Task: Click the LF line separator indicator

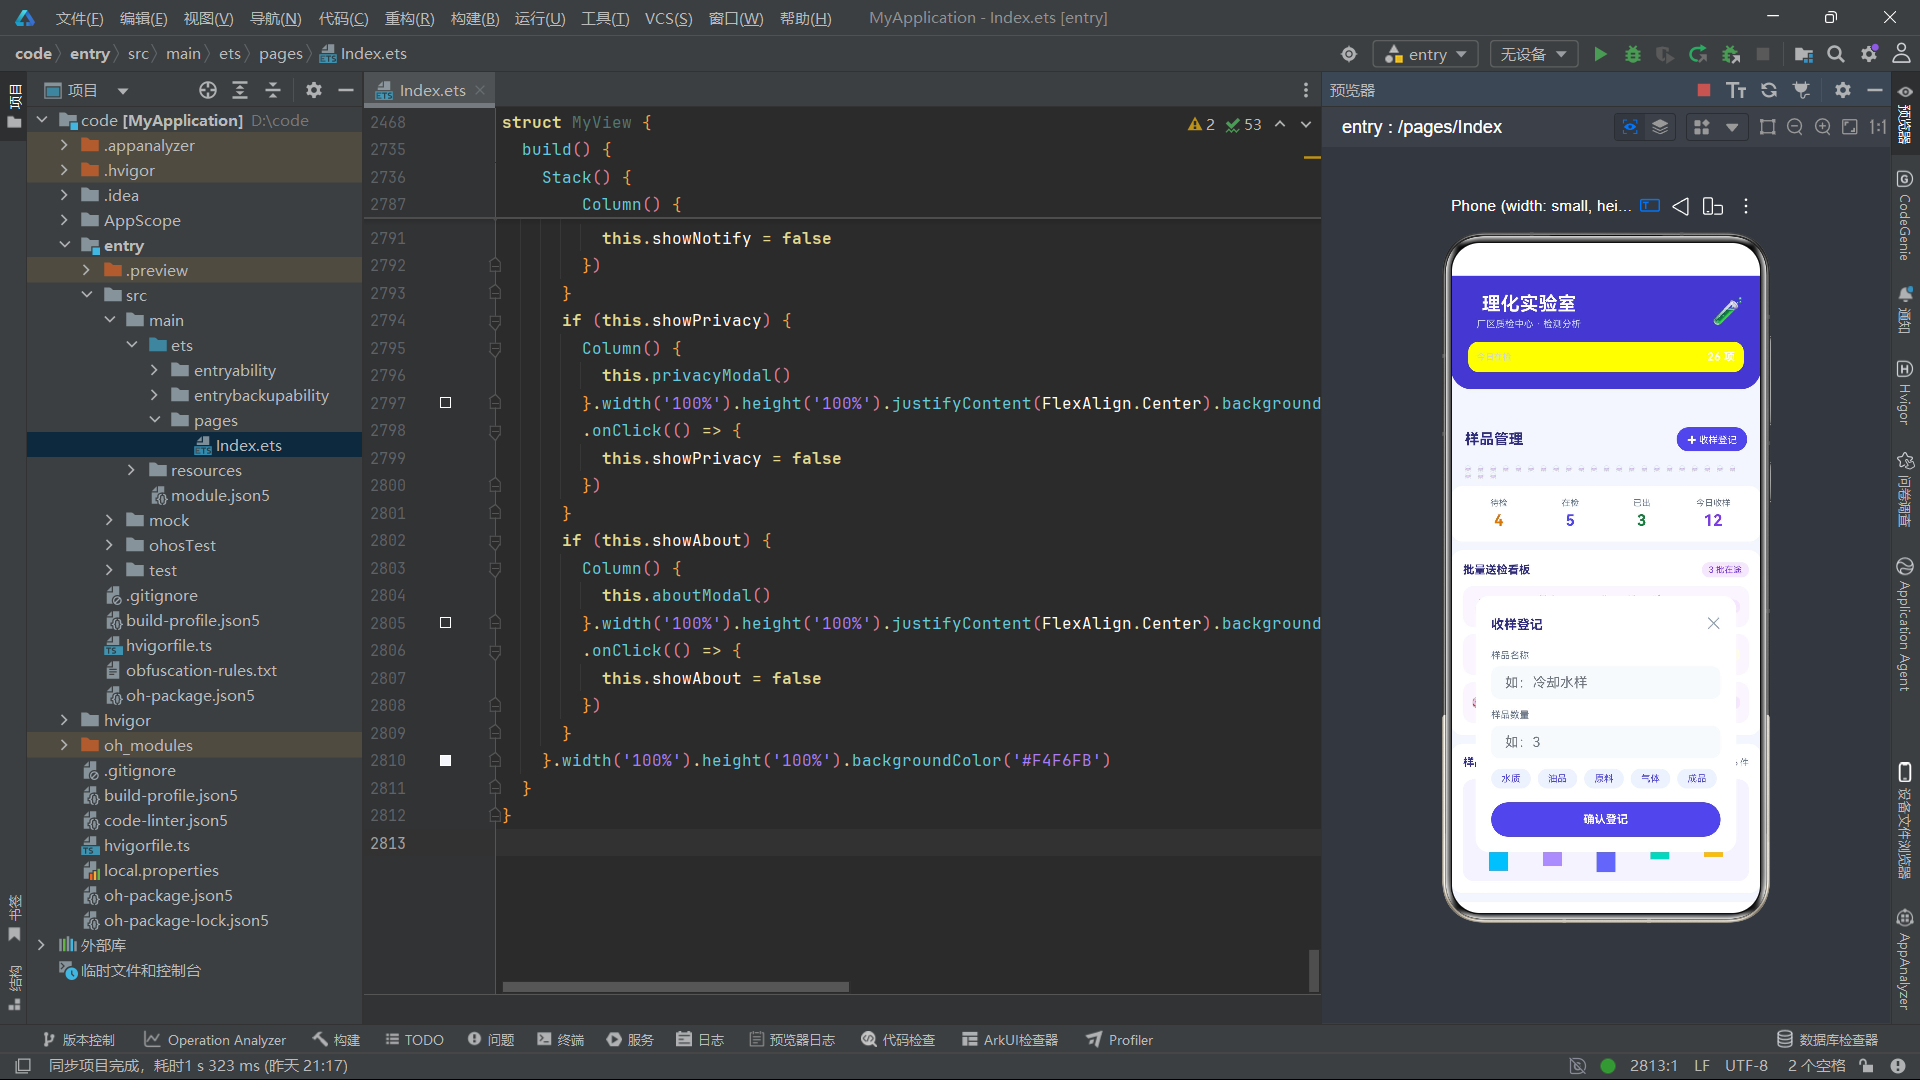Action: [x=1701, y=1066]
